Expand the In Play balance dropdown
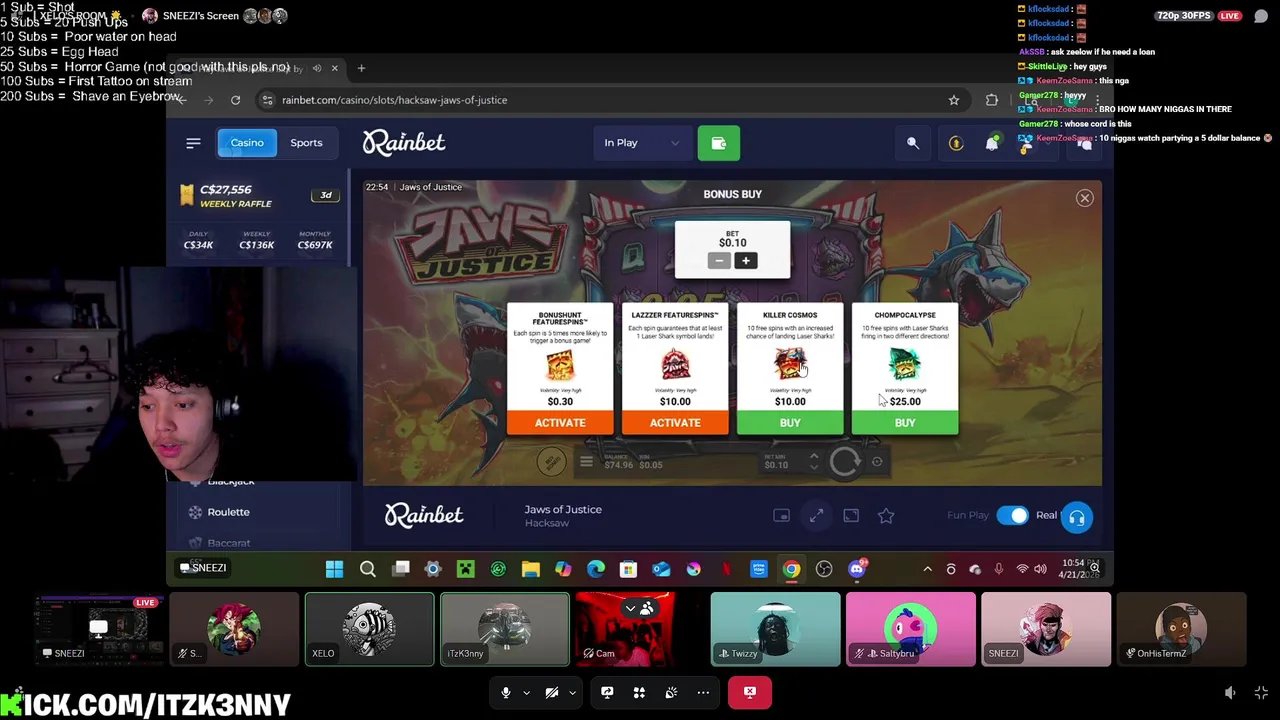1280x720 pixels. tap(641, 143)
